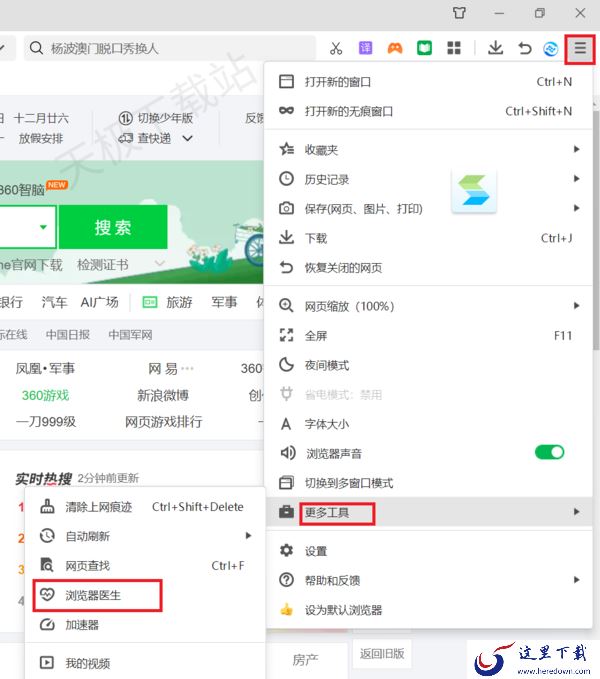Open the 房产 tab at bottom

(x=305, y=660)
